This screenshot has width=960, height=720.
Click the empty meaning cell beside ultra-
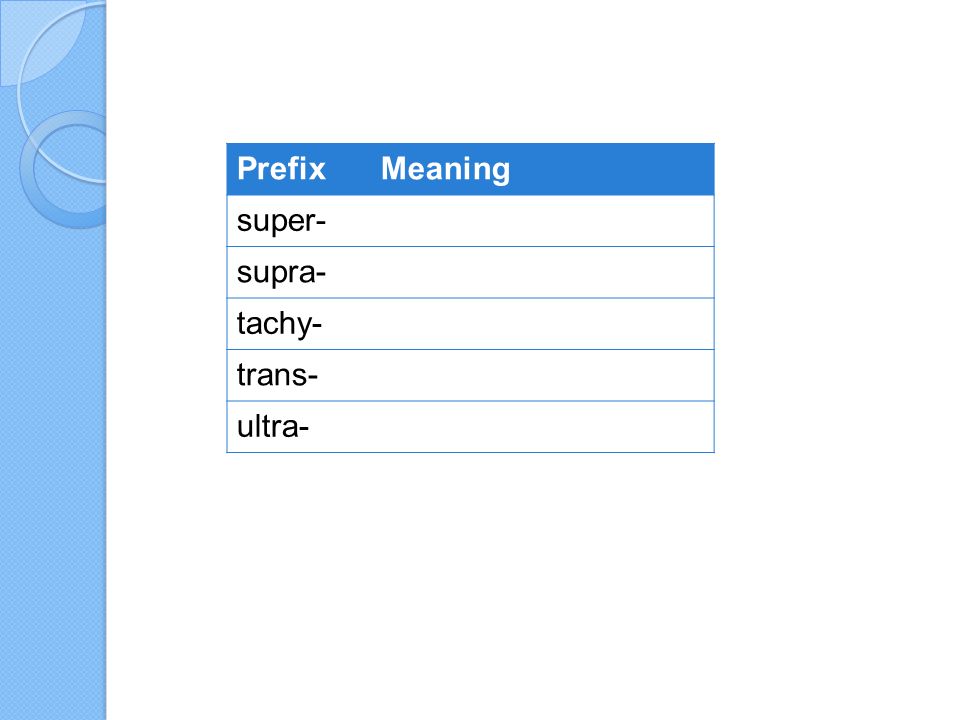point(542,427)
